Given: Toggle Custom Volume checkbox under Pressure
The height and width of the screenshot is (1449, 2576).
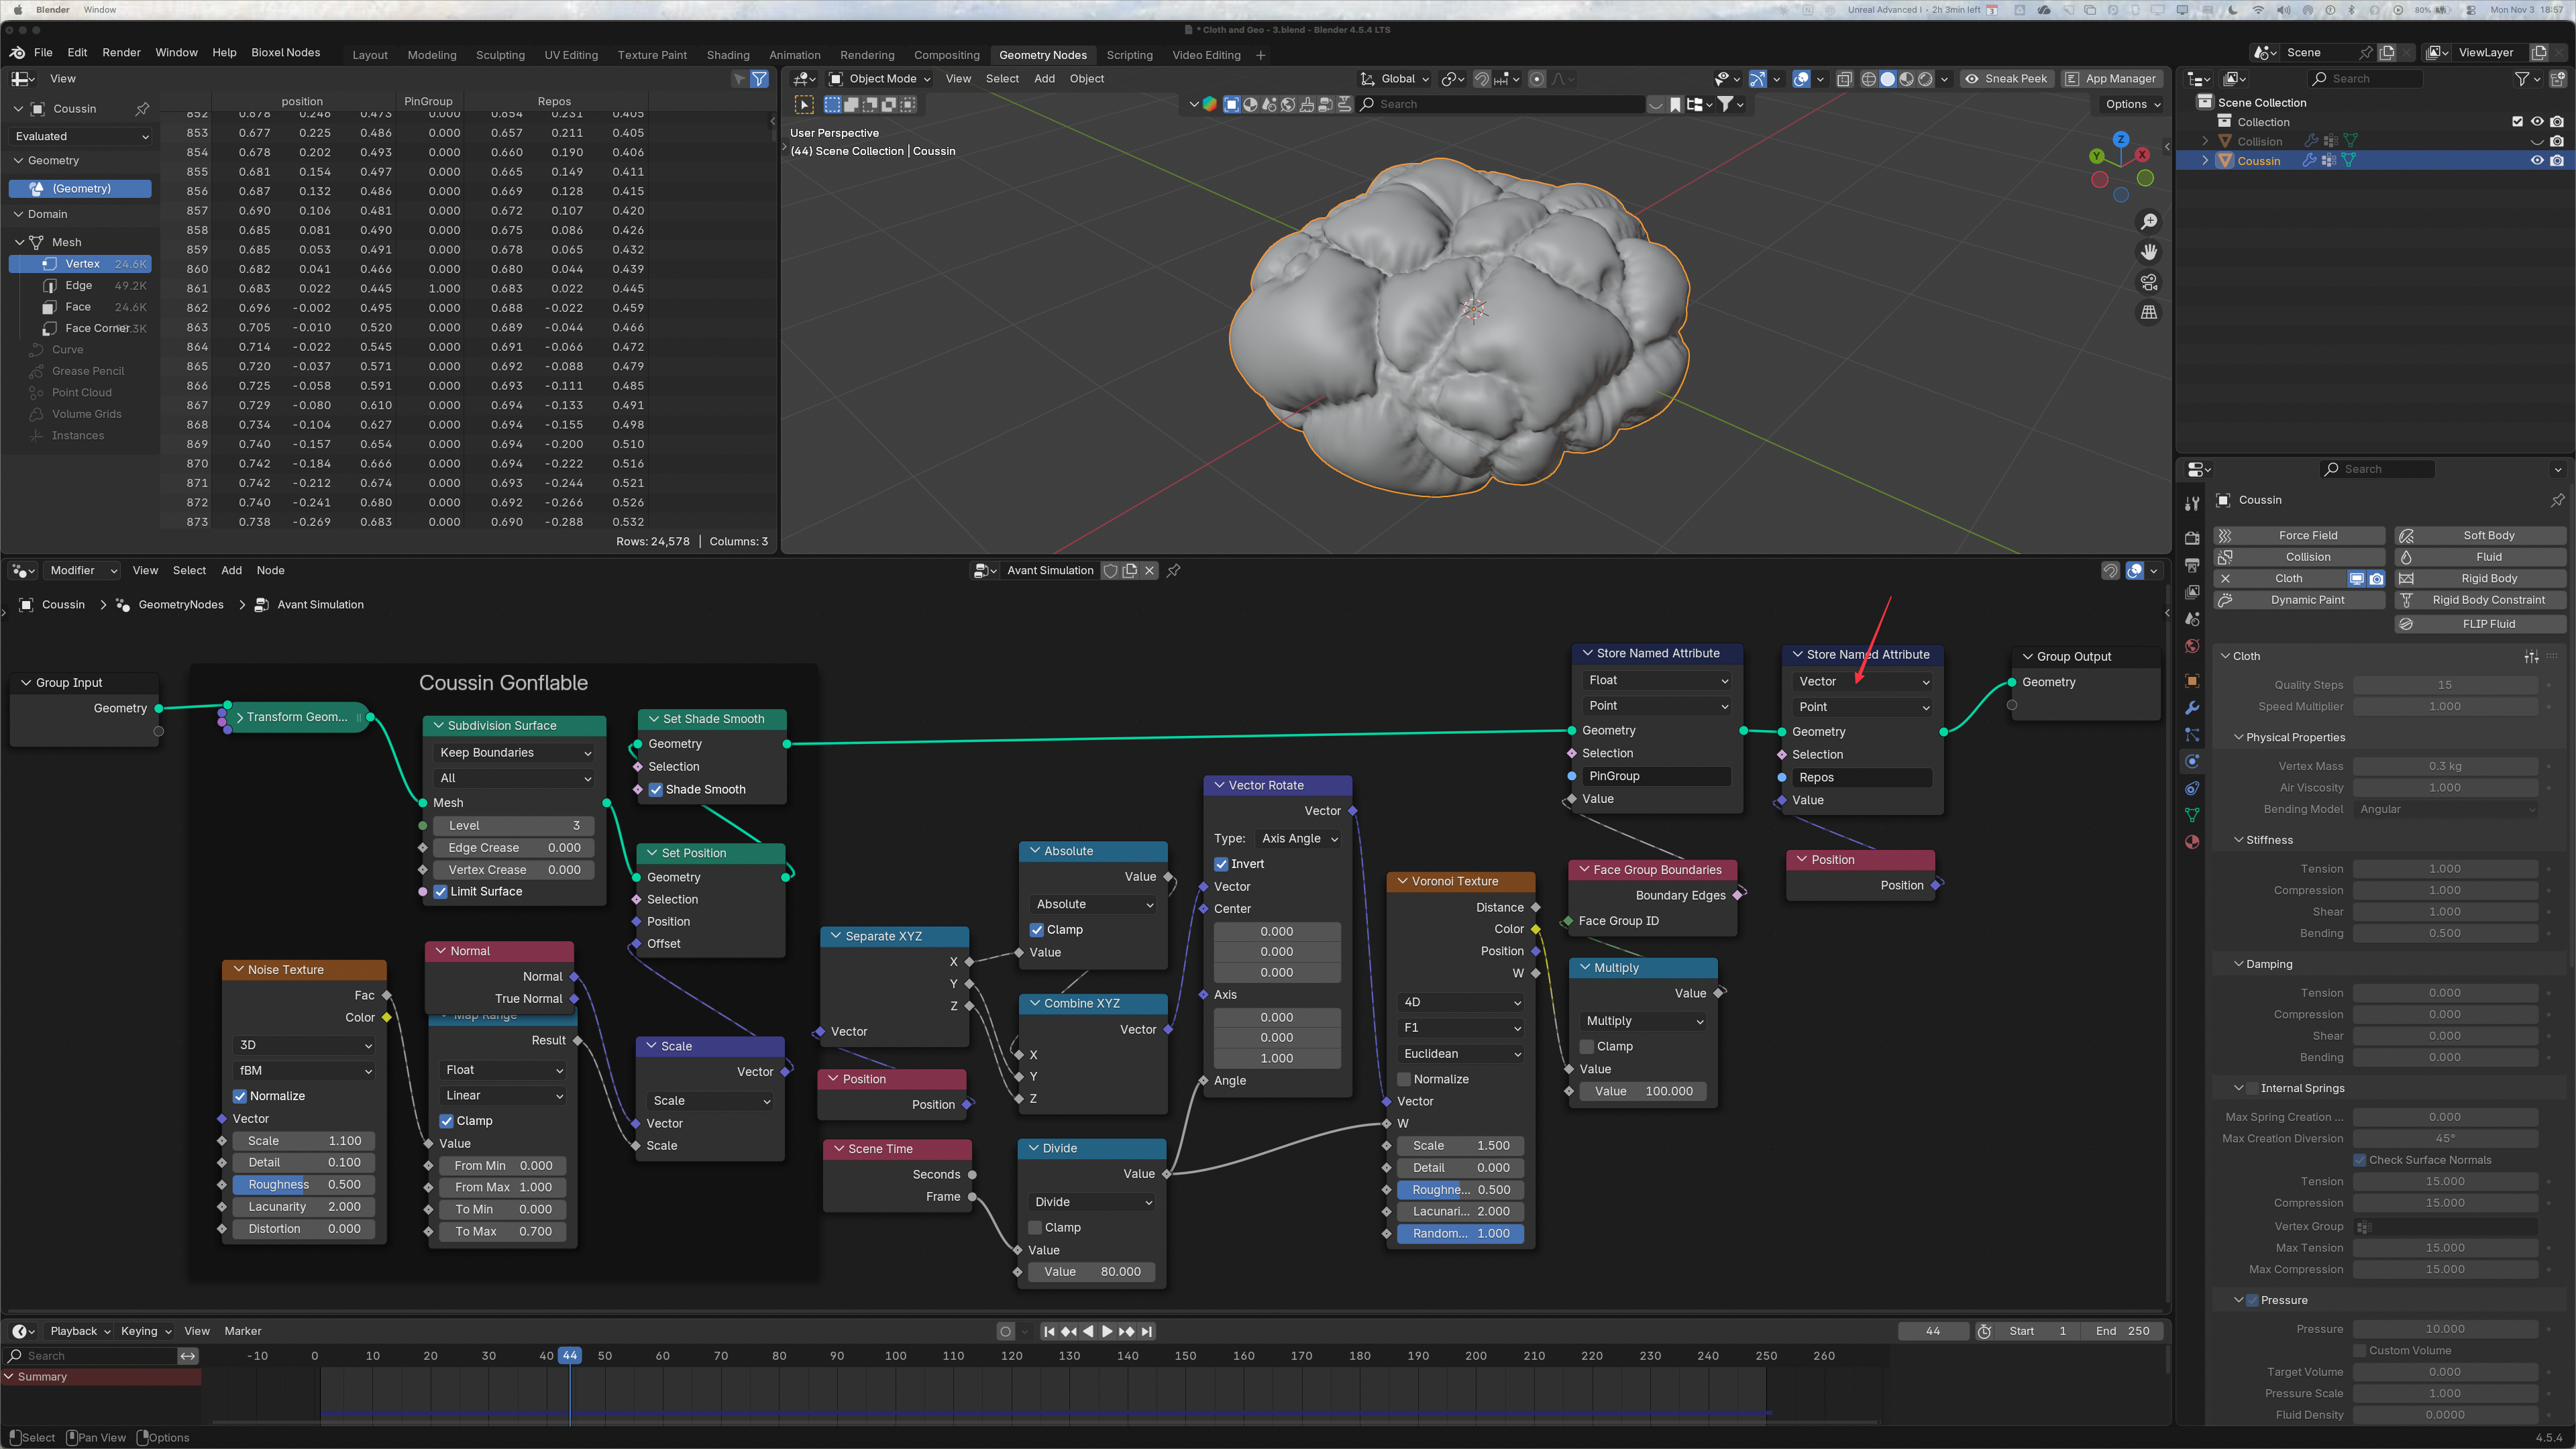Looking at the screenshot, I should point(2360,1351).
